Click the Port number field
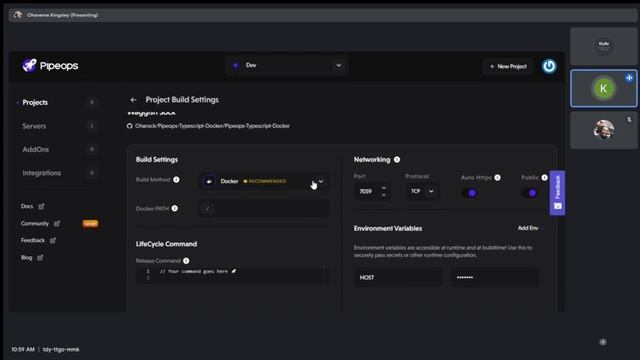640x360 pixels. point(372,191)
